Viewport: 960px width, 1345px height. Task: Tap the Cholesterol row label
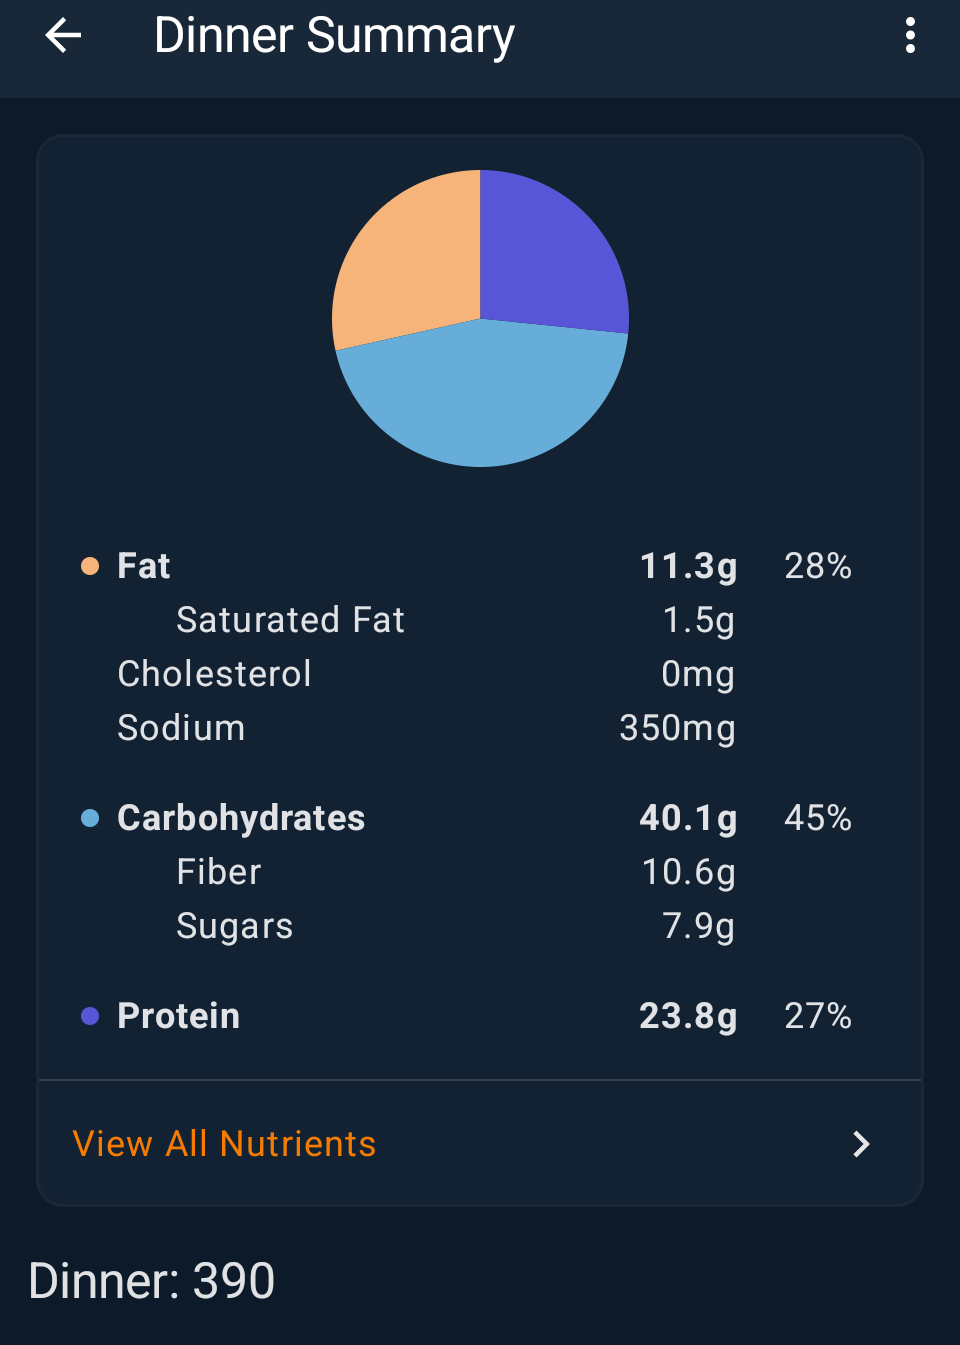(x=215, y=674)
